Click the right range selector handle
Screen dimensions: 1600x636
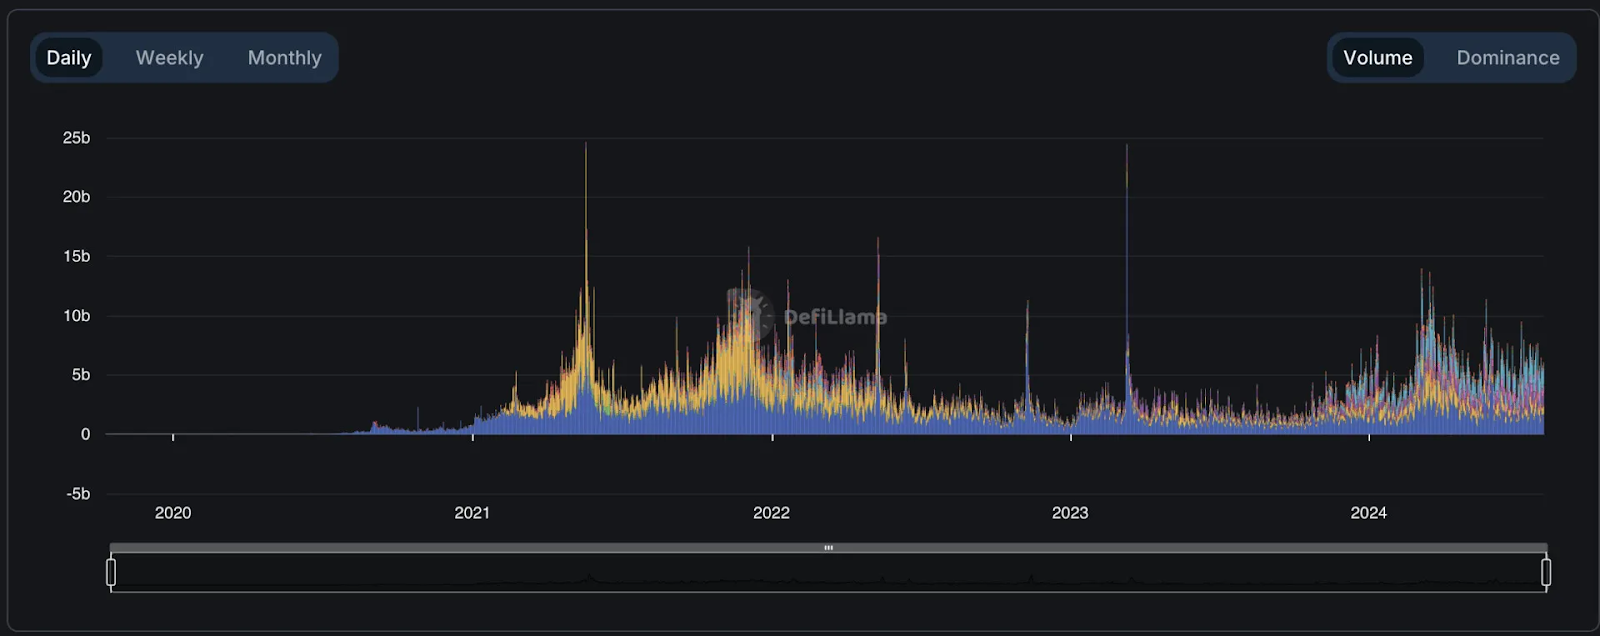tap(1546, 572)
